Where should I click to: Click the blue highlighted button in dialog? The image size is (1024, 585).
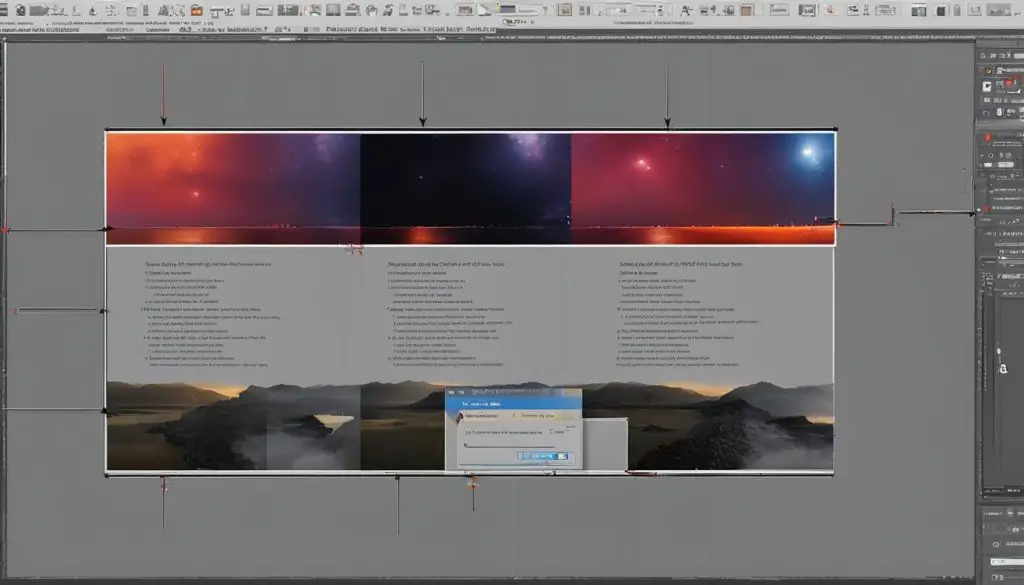(543, 456)
